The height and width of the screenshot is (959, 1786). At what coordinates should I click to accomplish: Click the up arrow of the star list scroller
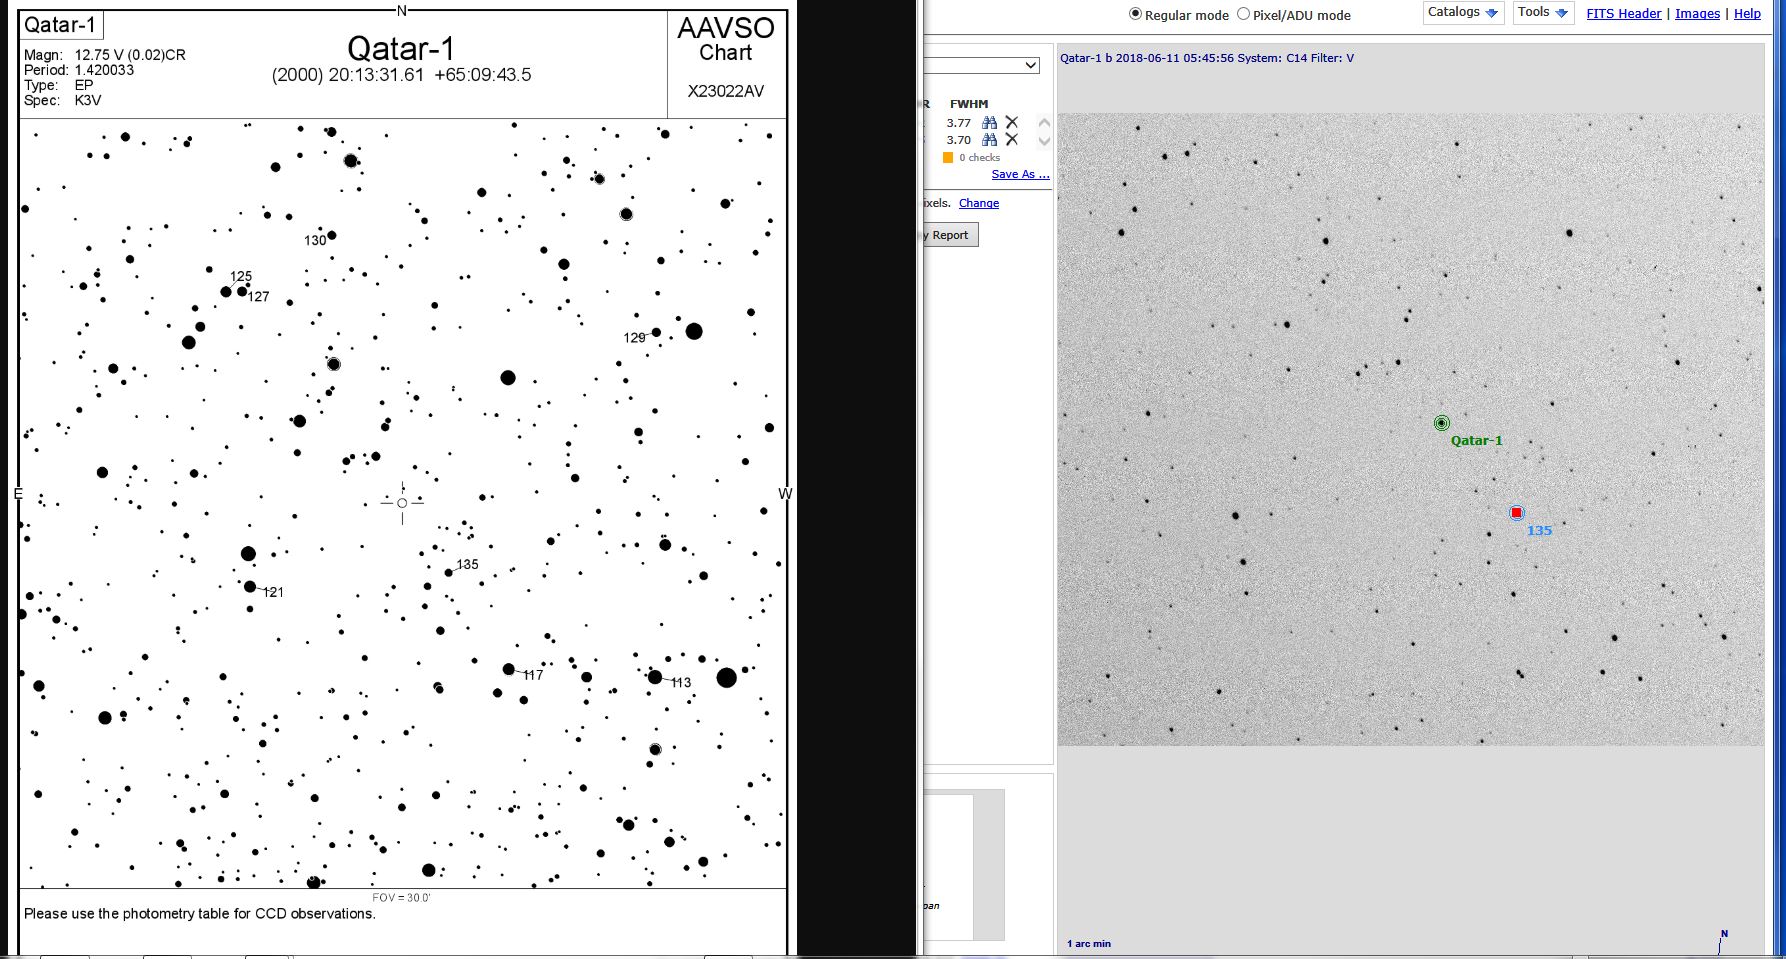pos(1044,123)
